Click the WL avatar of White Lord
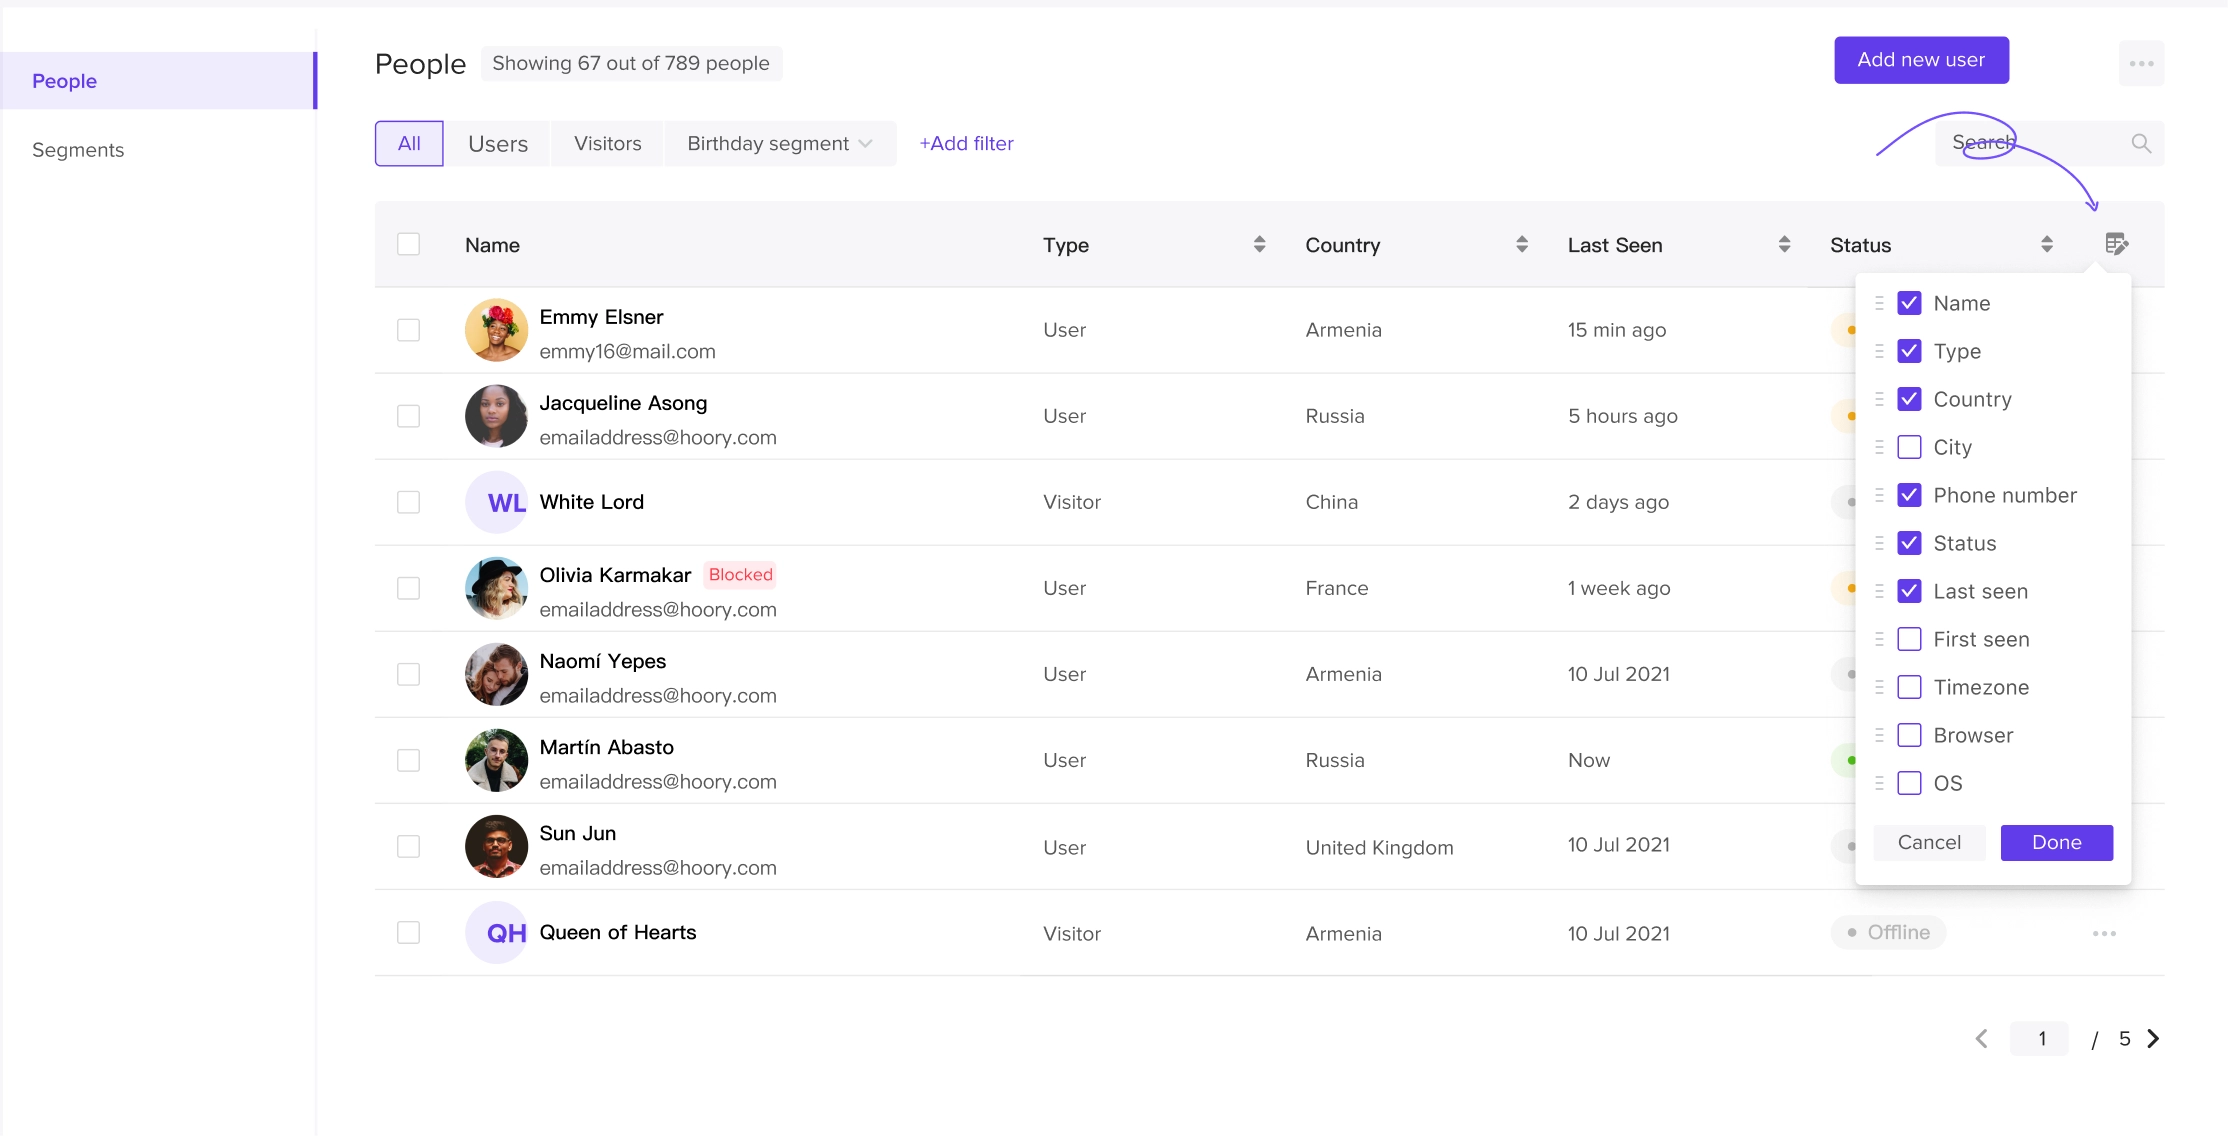 (x=496, y=502)
